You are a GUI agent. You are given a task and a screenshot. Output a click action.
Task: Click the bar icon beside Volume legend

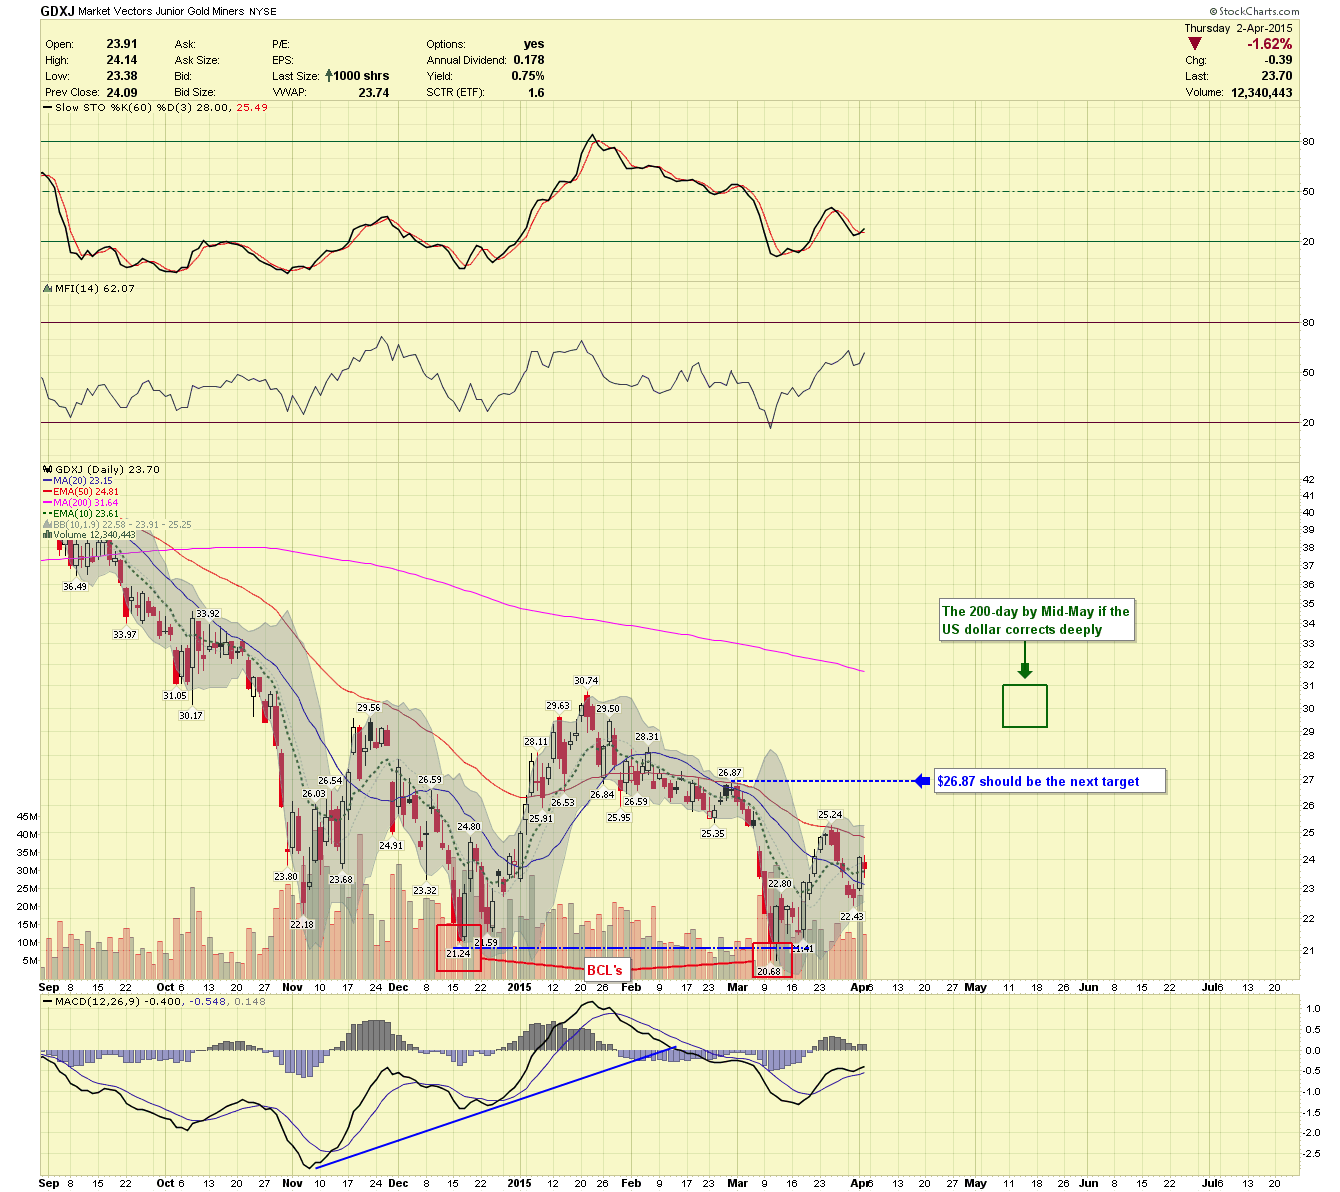(x=47, y=535)
